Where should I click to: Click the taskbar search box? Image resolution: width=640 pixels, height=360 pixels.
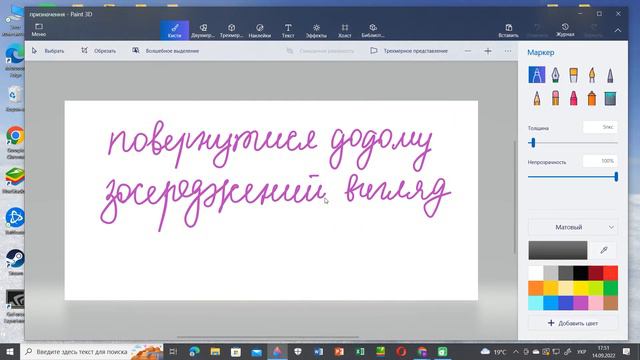pyautogui.click(x=92, y=351)
